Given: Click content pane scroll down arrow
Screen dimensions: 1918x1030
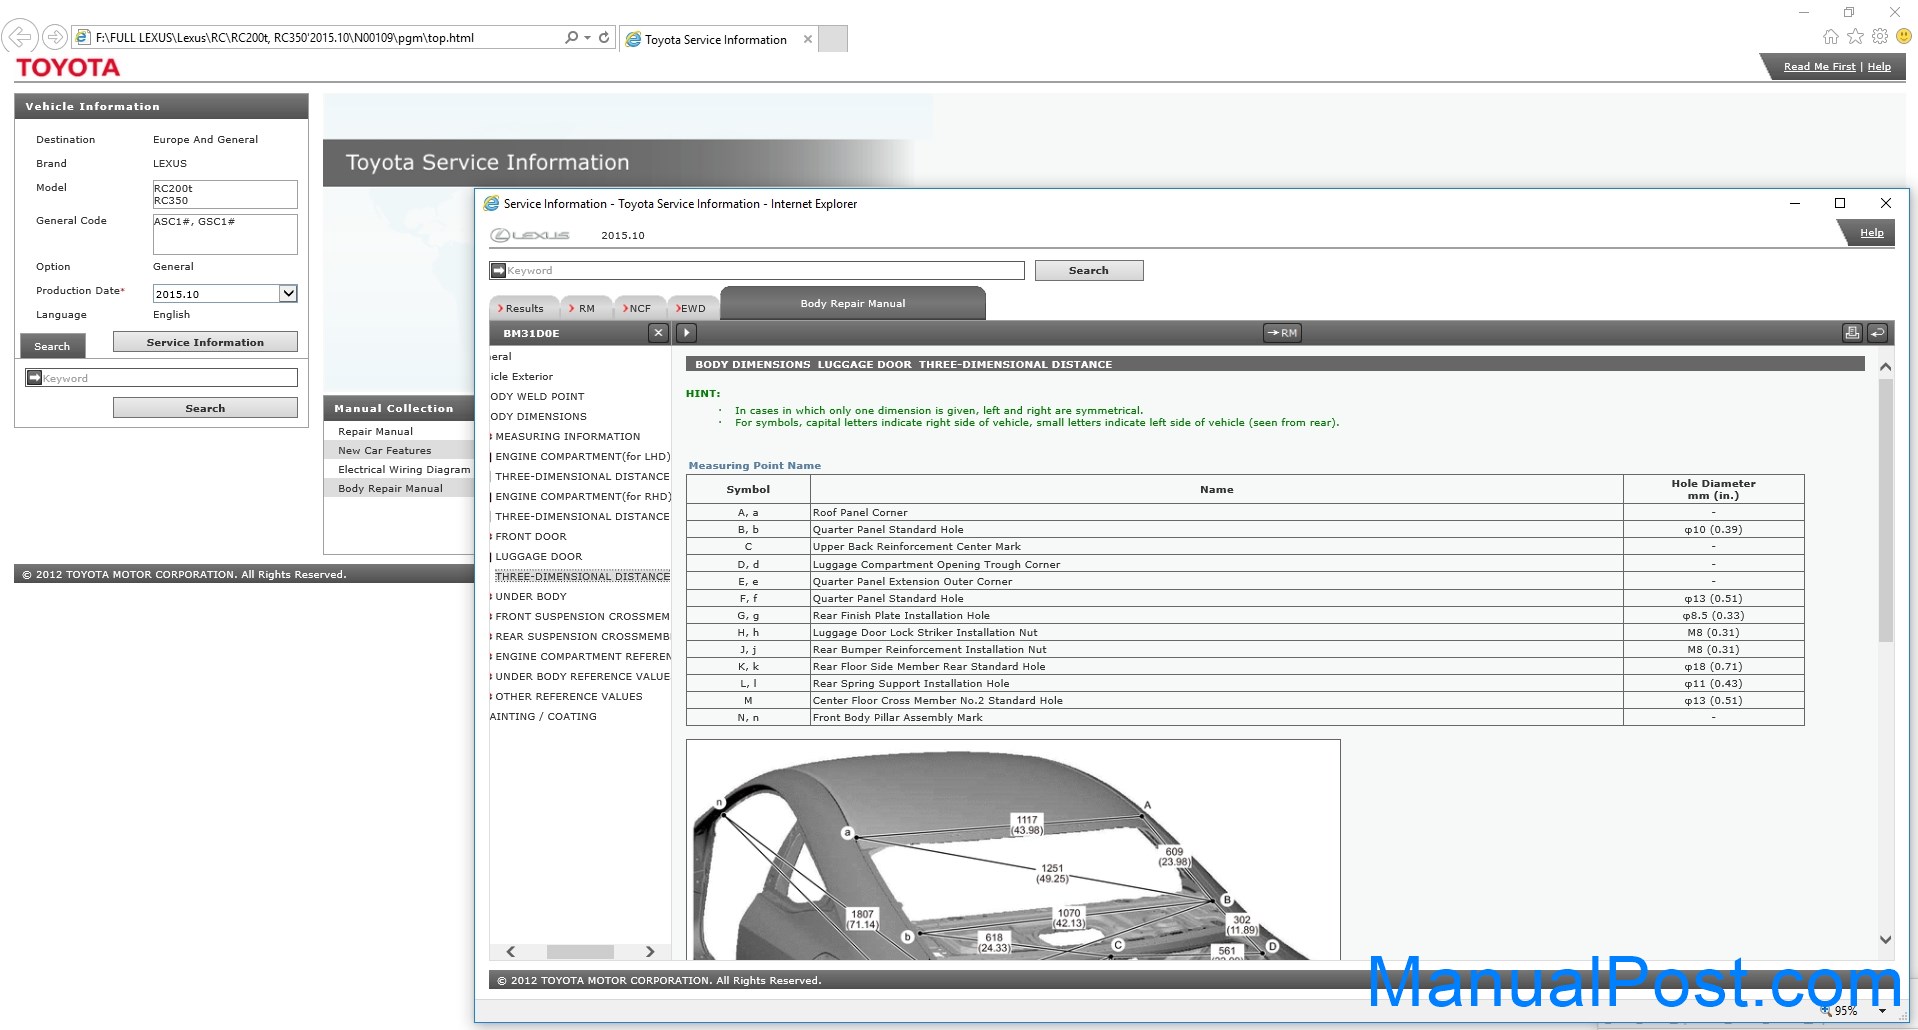Looking at the screenshot, I should pos(1885,939).
